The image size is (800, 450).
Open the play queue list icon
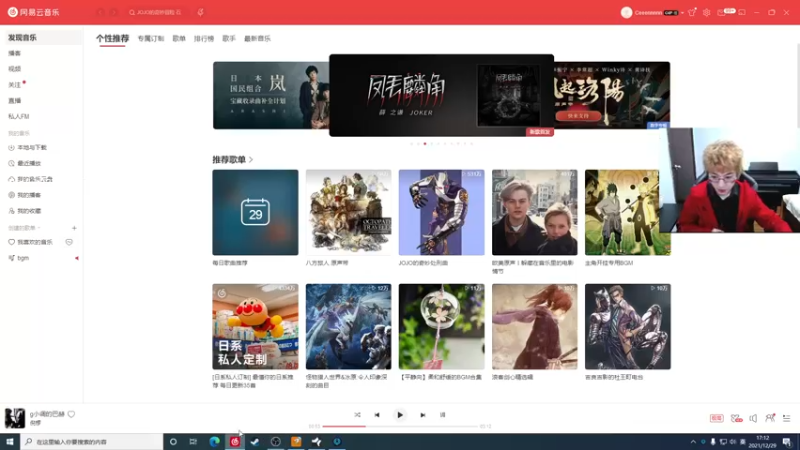(787, 418)
